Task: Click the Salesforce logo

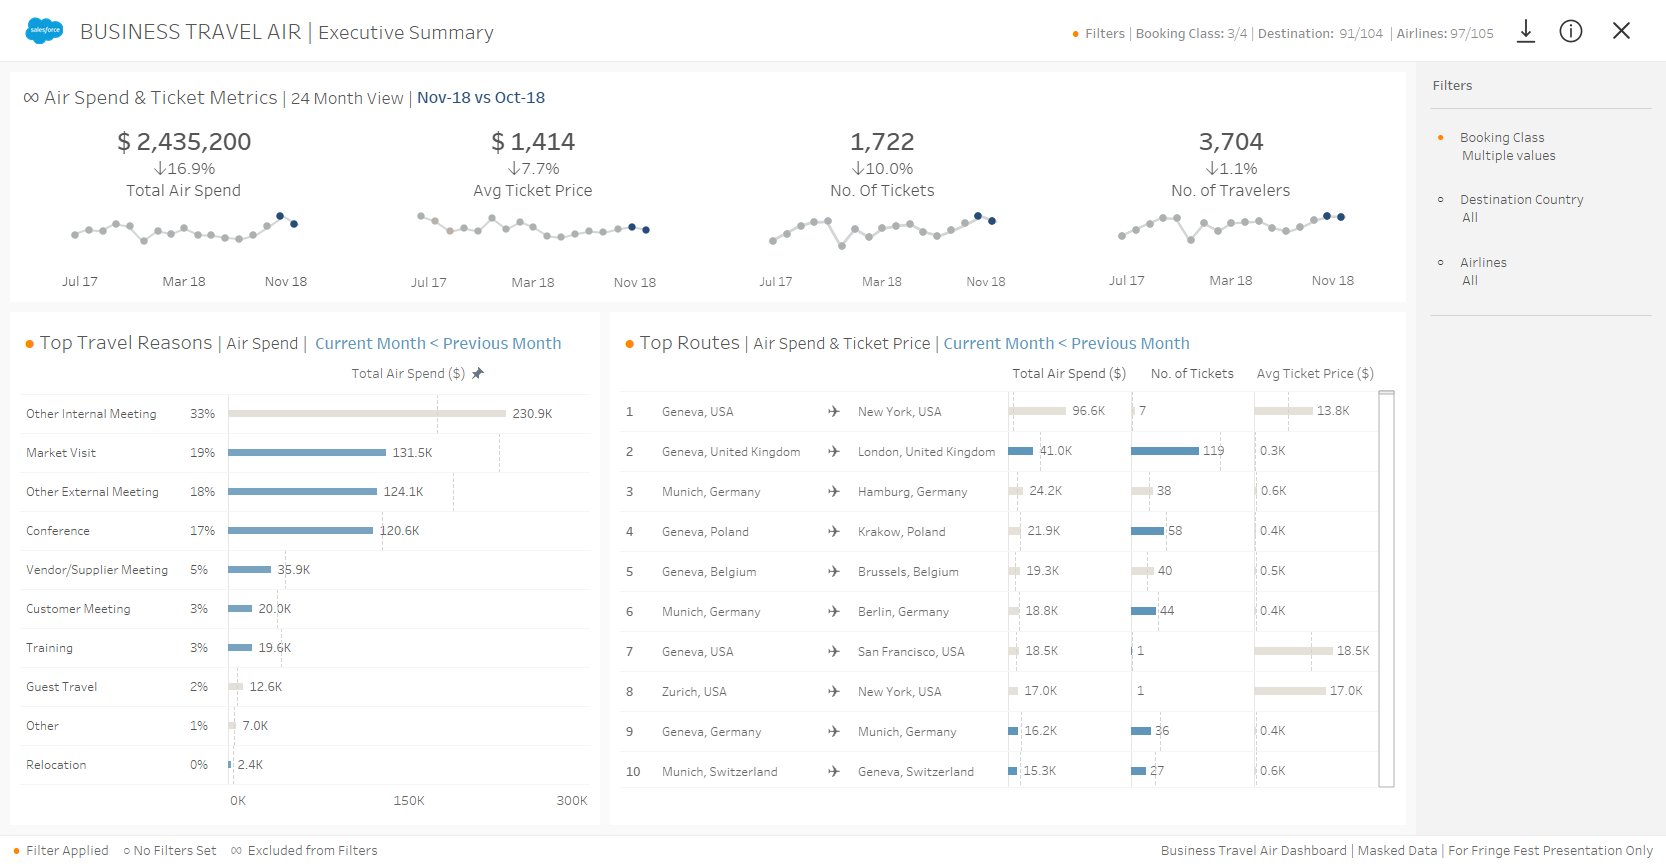Action: (44, 31)
